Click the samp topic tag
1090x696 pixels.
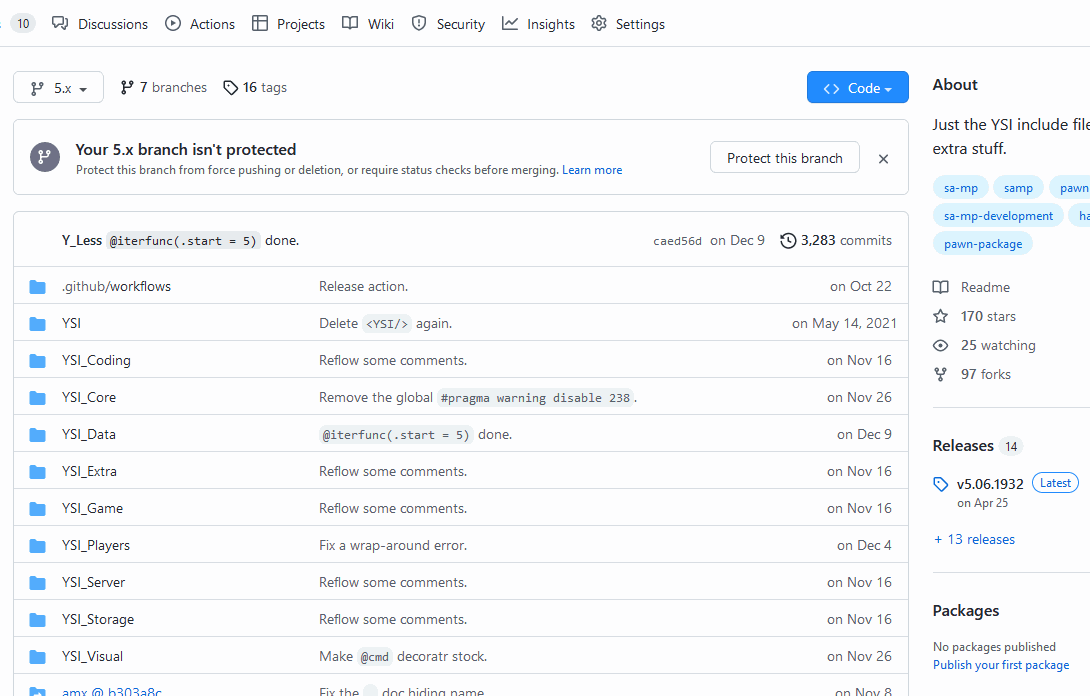pos(1018,188)
